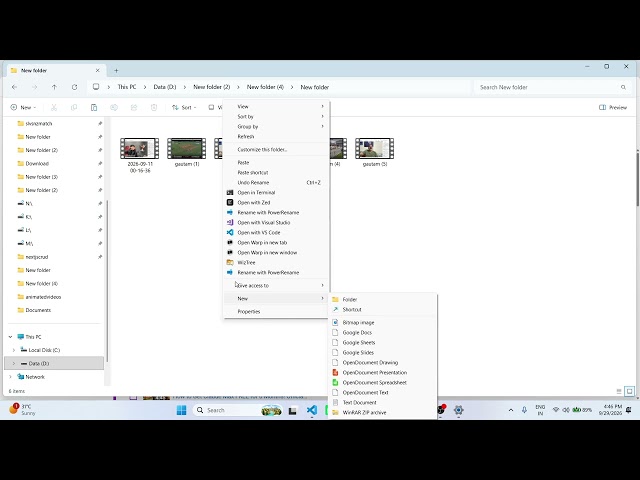This screenshot has height=480, width=640.
Task: Create a new OpenDocument Spreadsheet
Action: (382, 382)
